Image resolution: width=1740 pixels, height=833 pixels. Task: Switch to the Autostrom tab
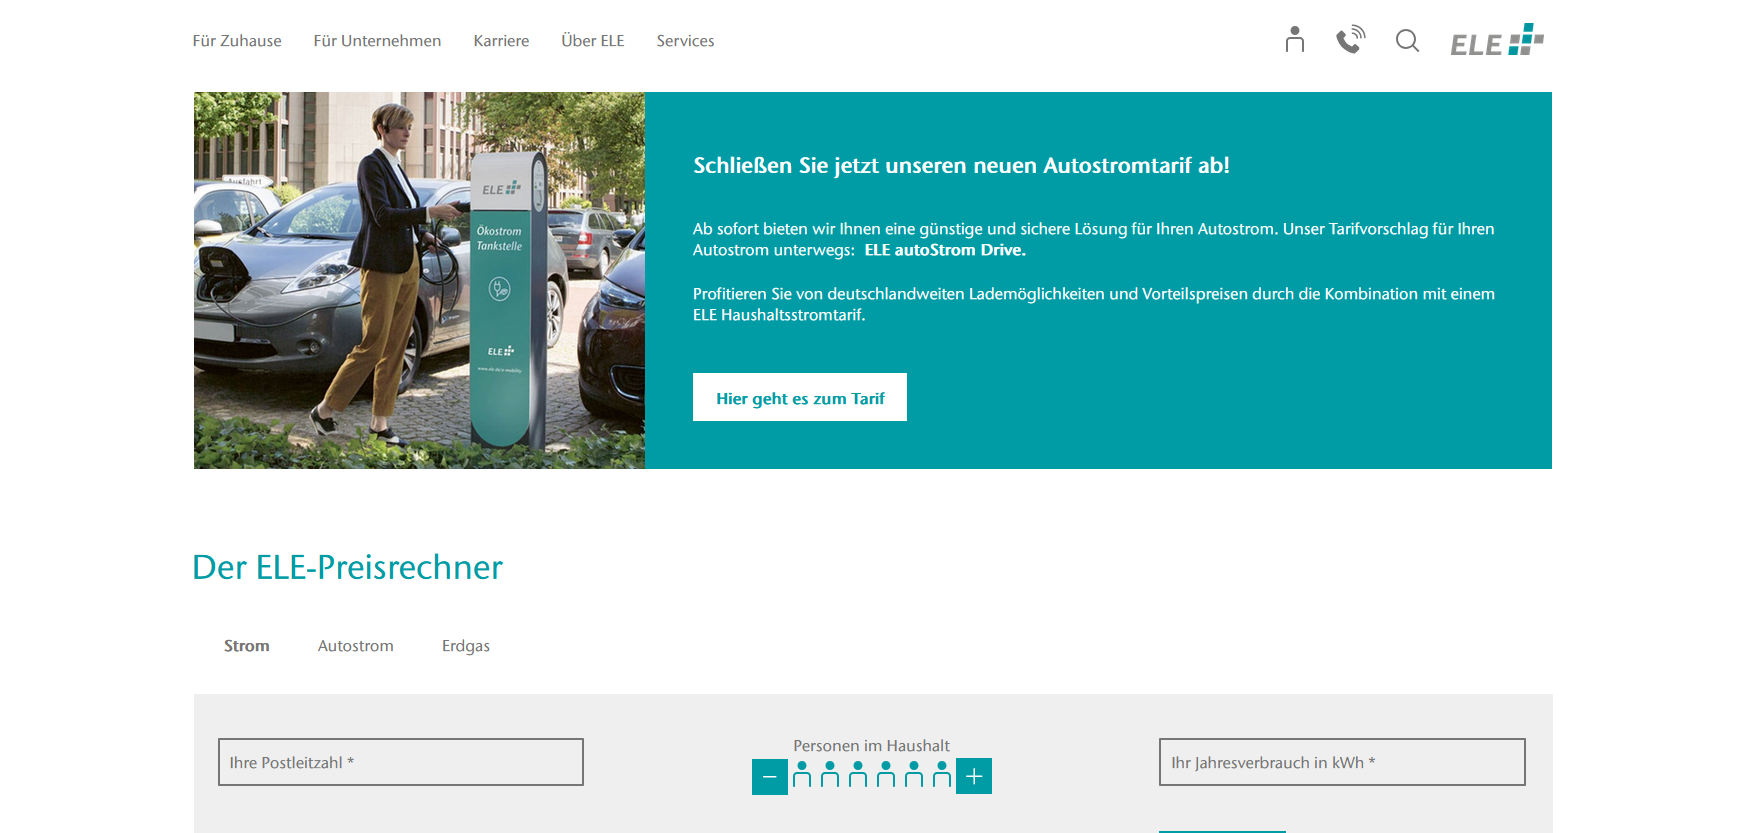[356, 646]
